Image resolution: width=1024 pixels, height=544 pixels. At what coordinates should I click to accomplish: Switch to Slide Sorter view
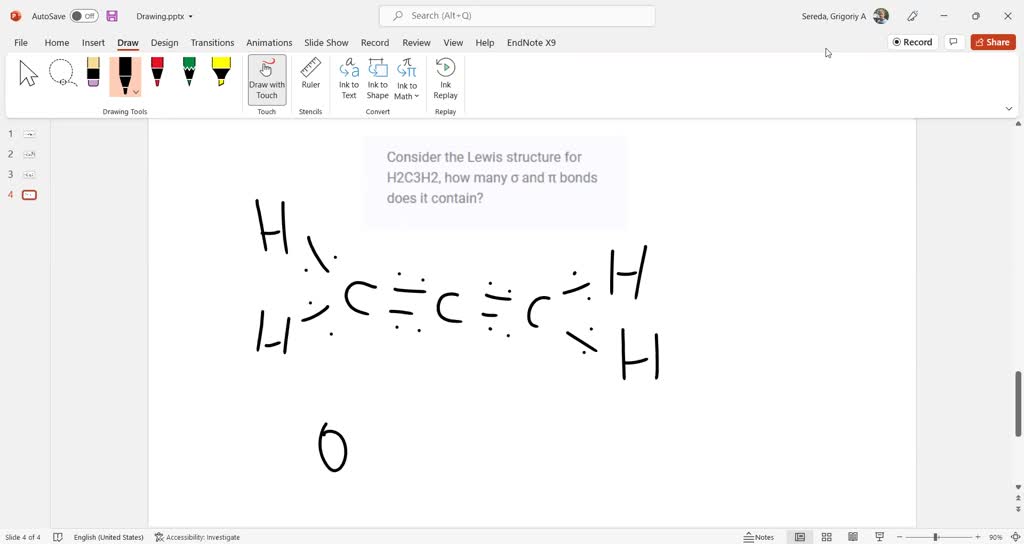826,537
